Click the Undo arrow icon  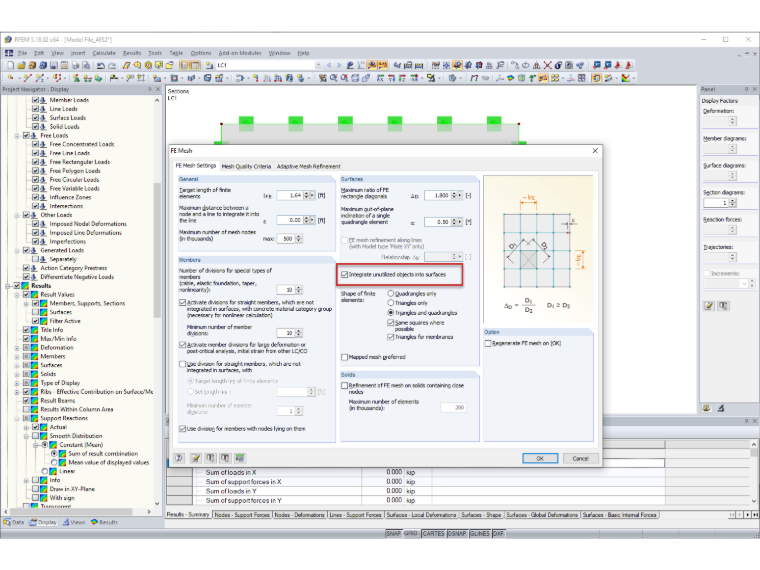101,65
